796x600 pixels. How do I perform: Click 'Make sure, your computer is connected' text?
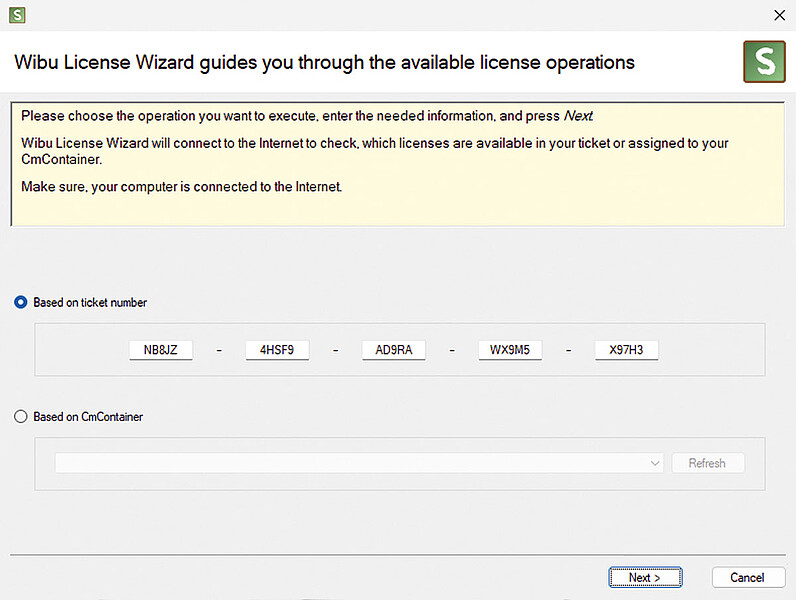point(182,187)
